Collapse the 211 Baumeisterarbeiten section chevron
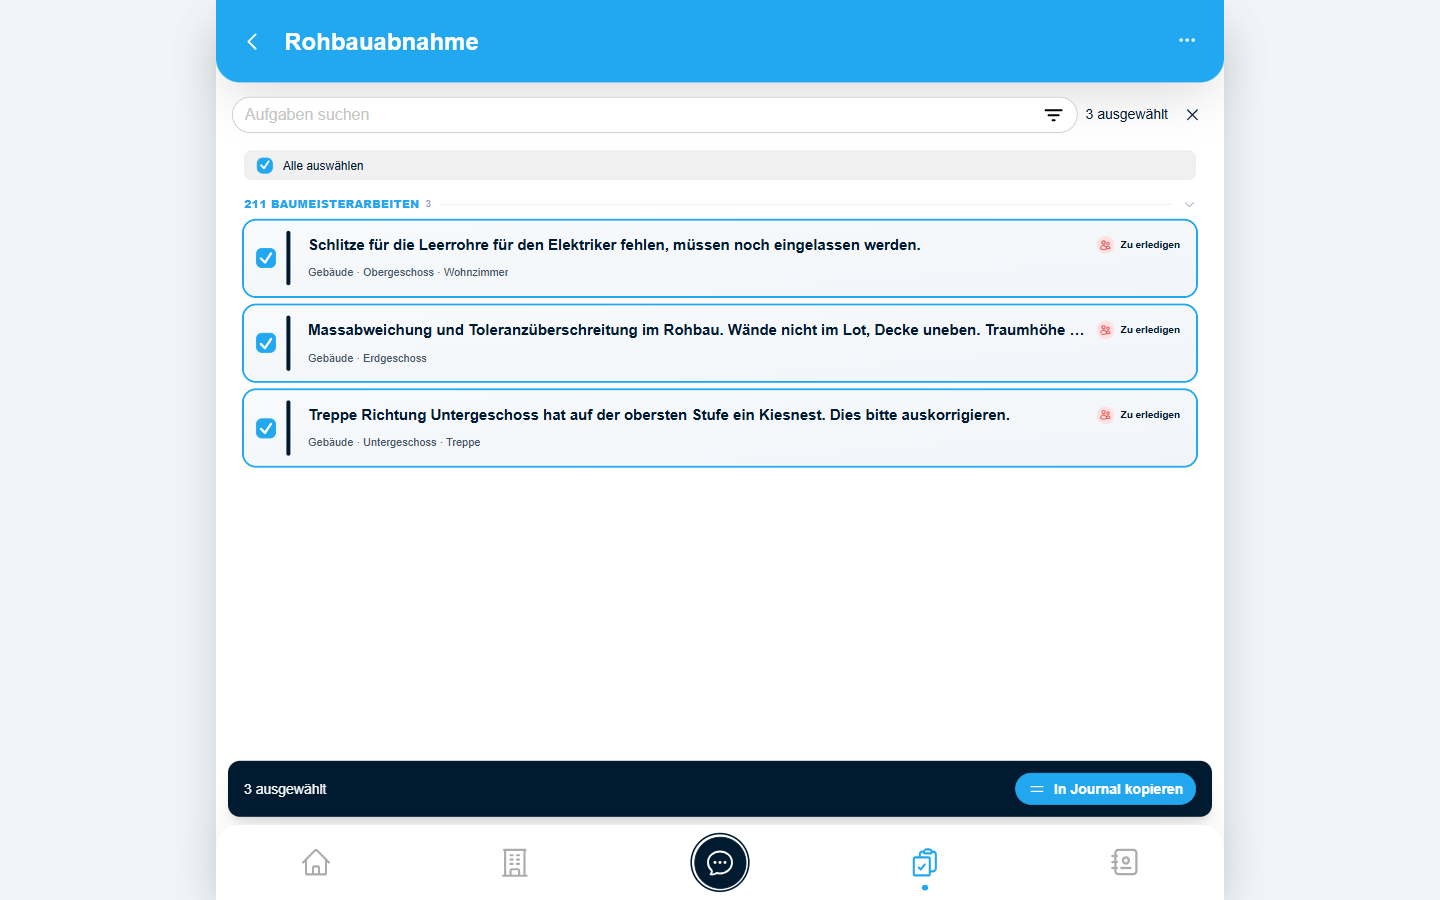This screenshot has width=1440, height=900. (1189, 204)
